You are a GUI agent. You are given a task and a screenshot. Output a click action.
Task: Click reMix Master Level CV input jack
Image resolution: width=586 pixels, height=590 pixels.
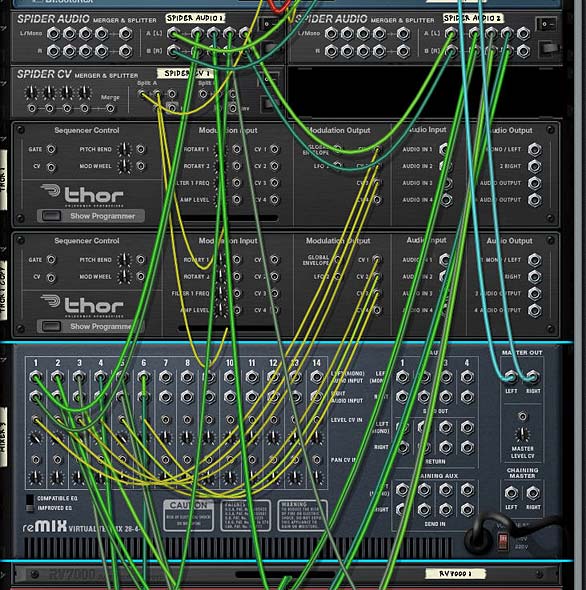[522, 416]
